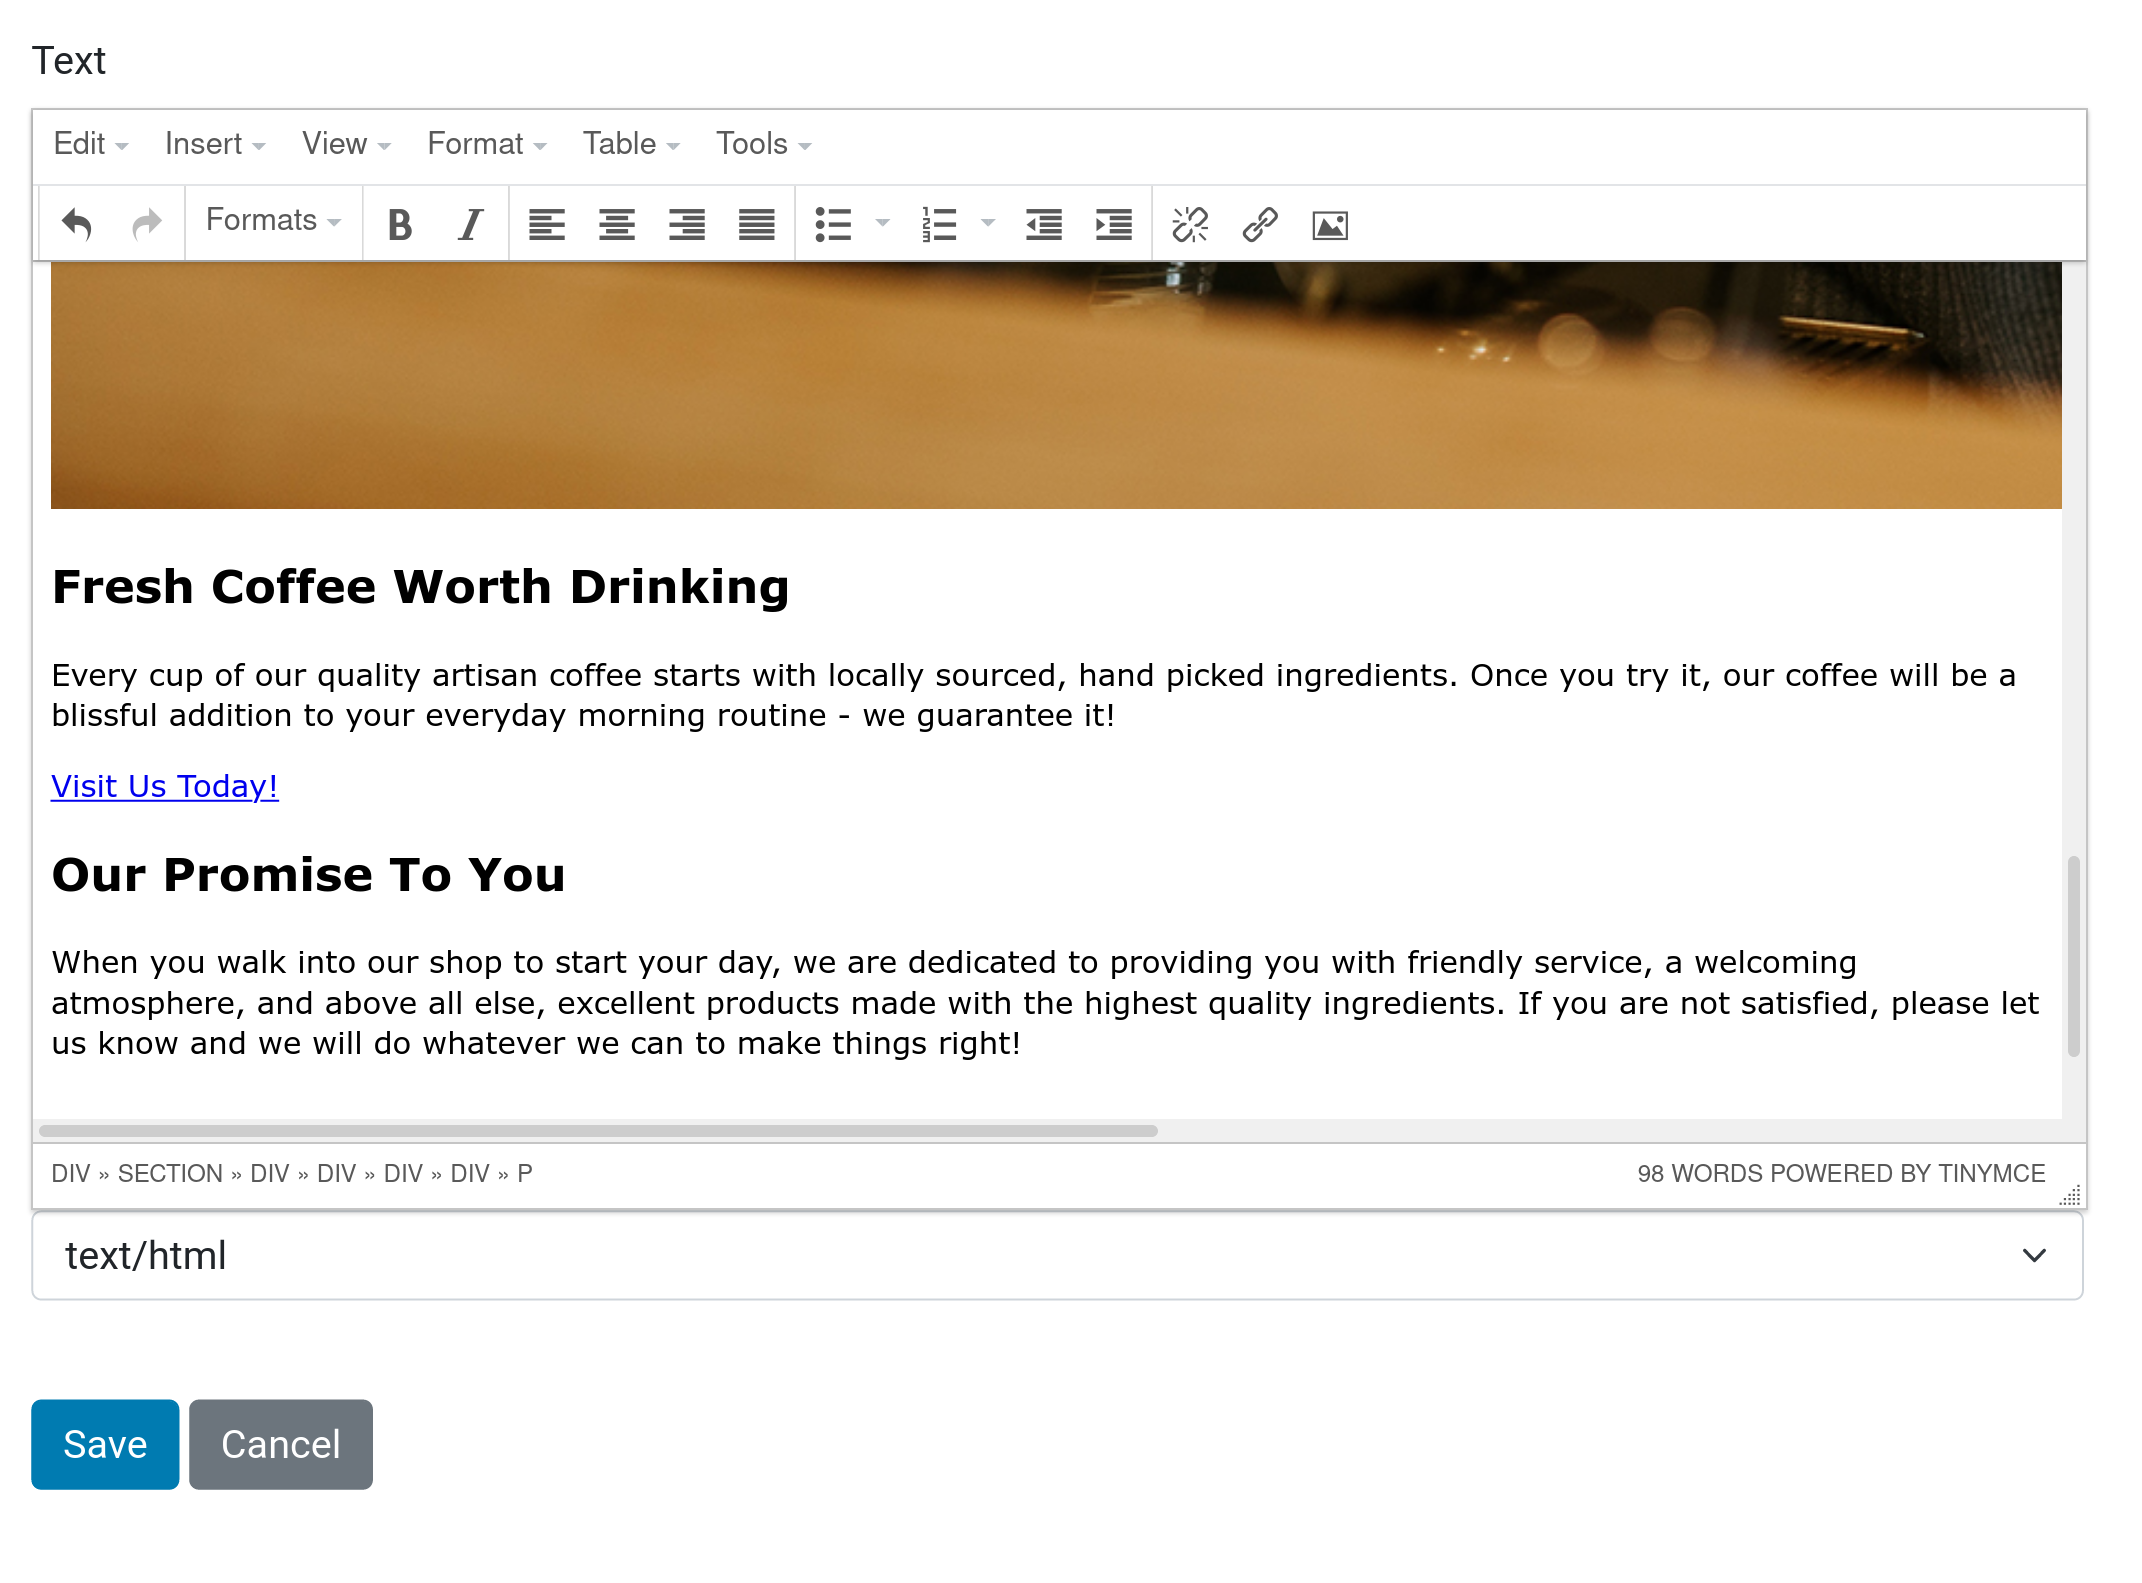Screen dimensions: 2142x1583
Task: Click the editor horizontal scrollbar thumb
Action: click(598, 1131)
